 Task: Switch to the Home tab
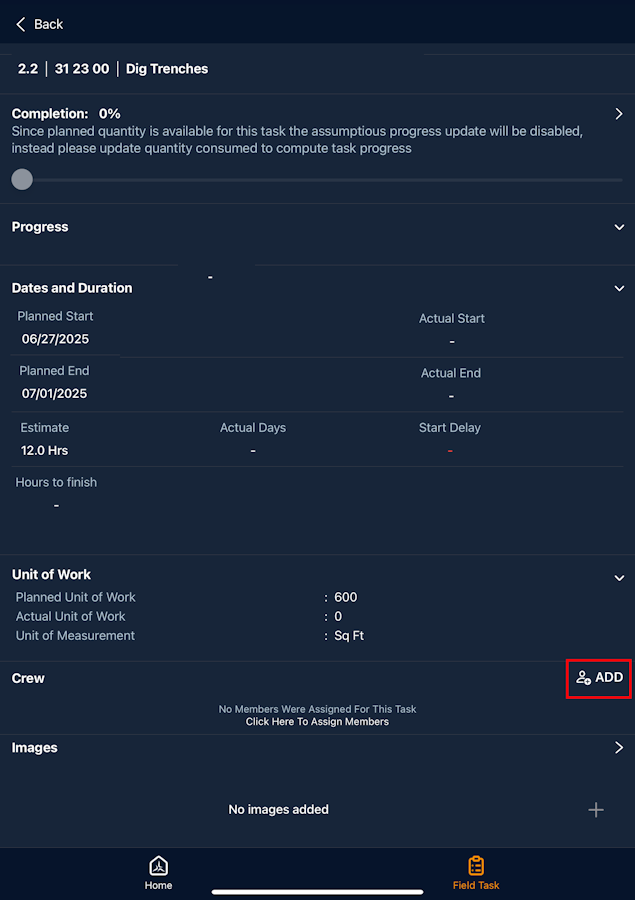pyautogui.click(x=158, y=885)
